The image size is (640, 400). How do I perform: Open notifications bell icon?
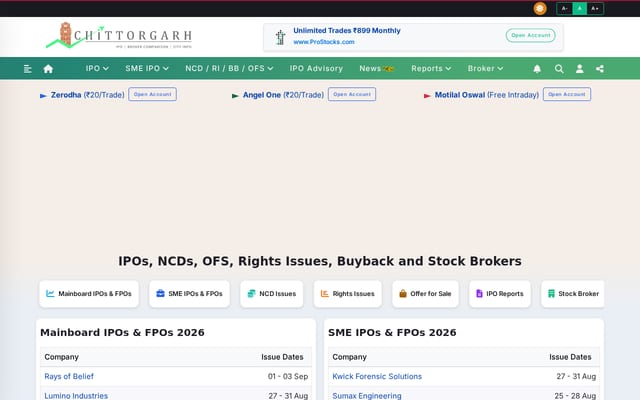point(537,69)
